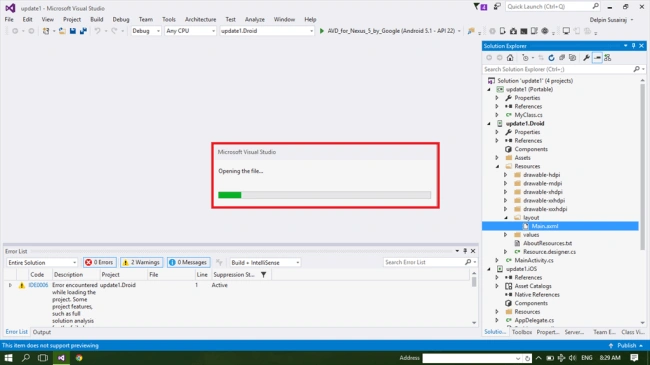Screen dimensions: 650x365
Task: Open the update1.Droid startup project dropdown
Action: pos(267,31)
